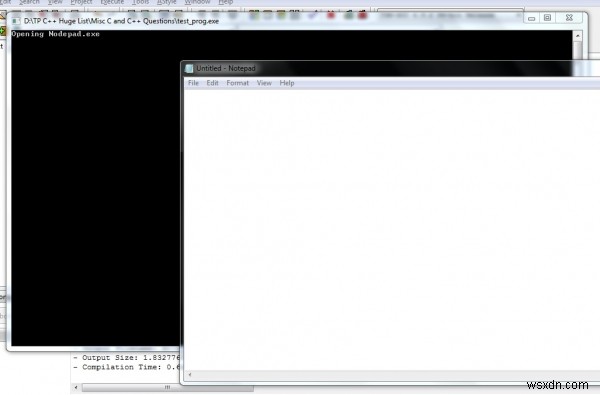The height and width of the screenshot is (395, 600).
Task: Open the Execute menu in the background IDE
Action: click(112, 2)
